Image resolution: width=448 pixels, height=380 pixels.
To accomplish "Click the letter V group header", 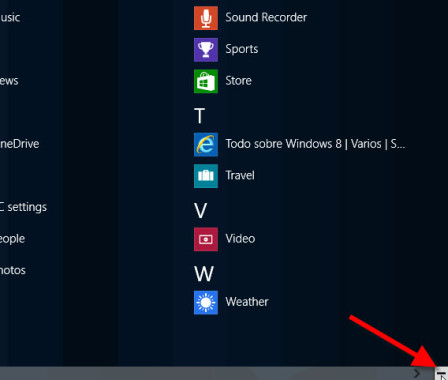I will 200,211.
